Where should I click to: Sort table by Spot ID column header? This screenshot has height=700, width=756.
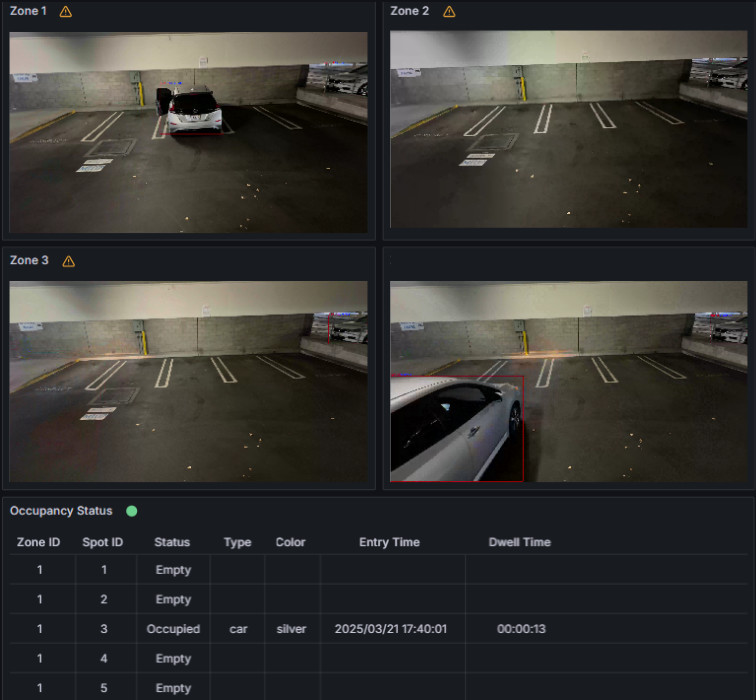pyautogui.click(x=103, y=542)
